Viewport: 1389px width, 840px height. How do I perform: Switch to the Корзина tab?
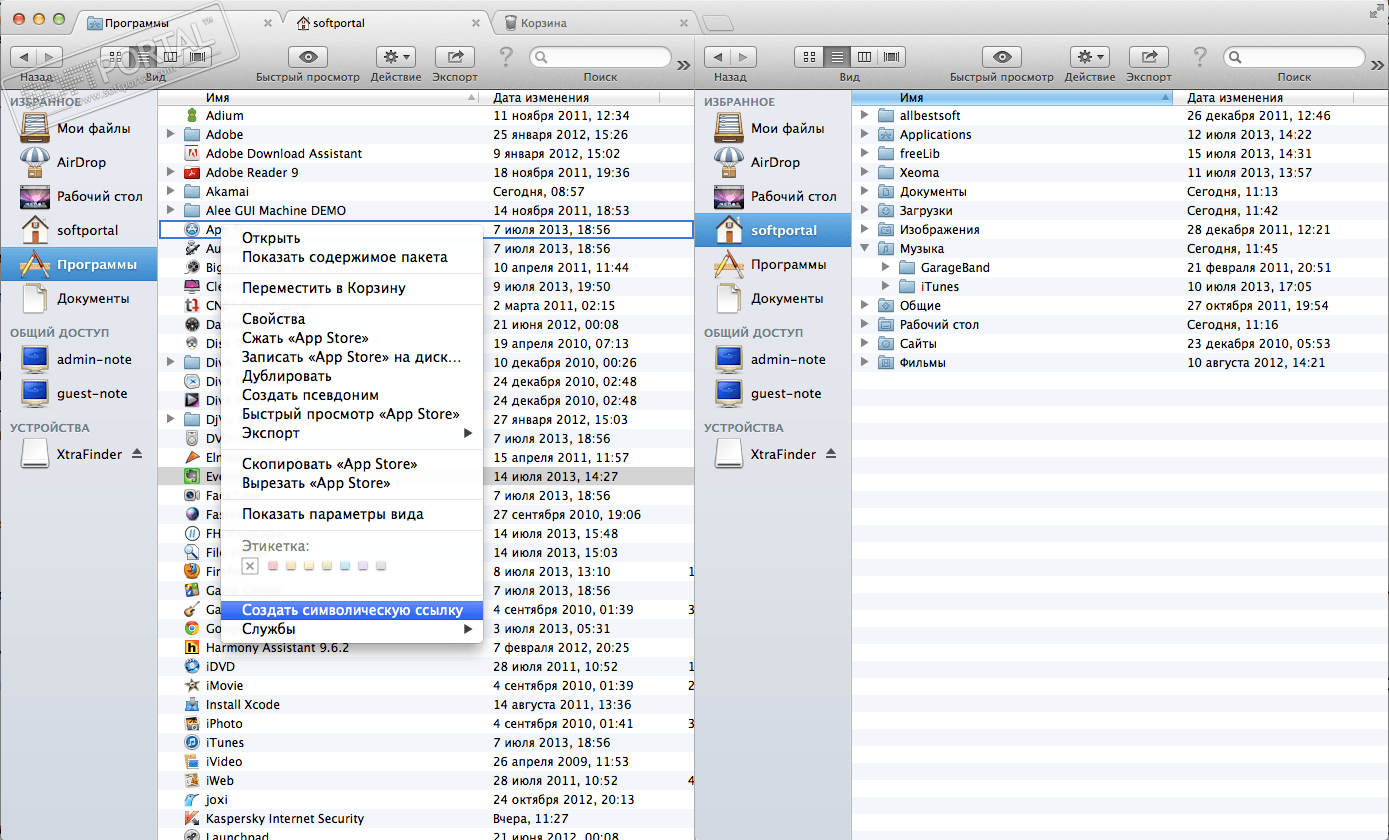coord(595,22)
